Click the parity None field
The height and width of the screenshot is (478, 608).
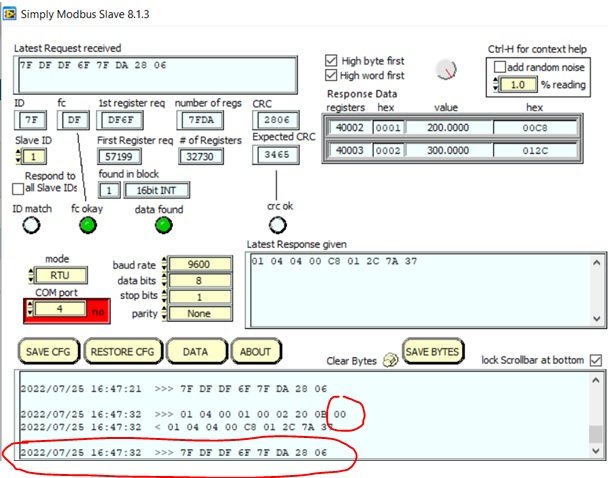(x=200, y=313)
